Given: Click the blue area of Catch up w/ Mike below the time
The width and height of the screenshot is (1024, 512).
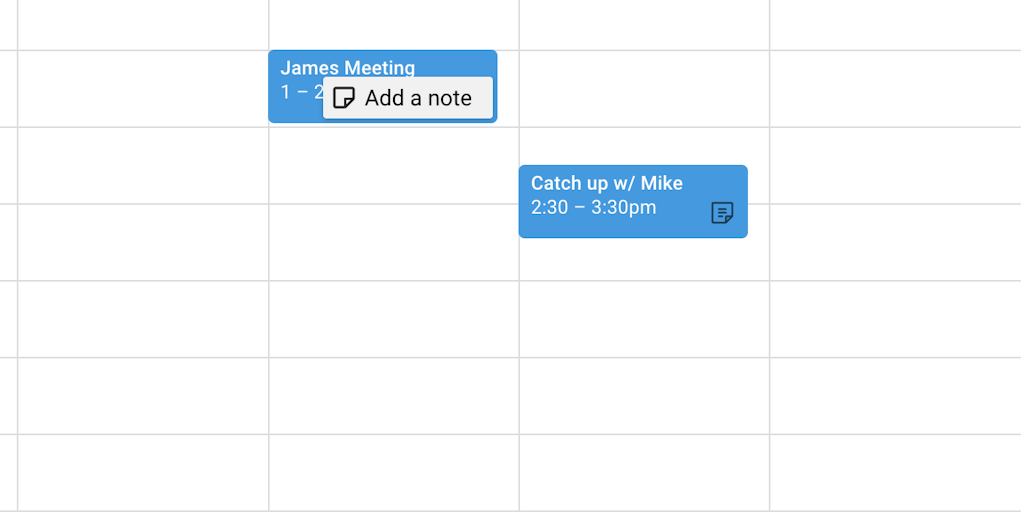Looking at the screenshot, I should point(600,228).
